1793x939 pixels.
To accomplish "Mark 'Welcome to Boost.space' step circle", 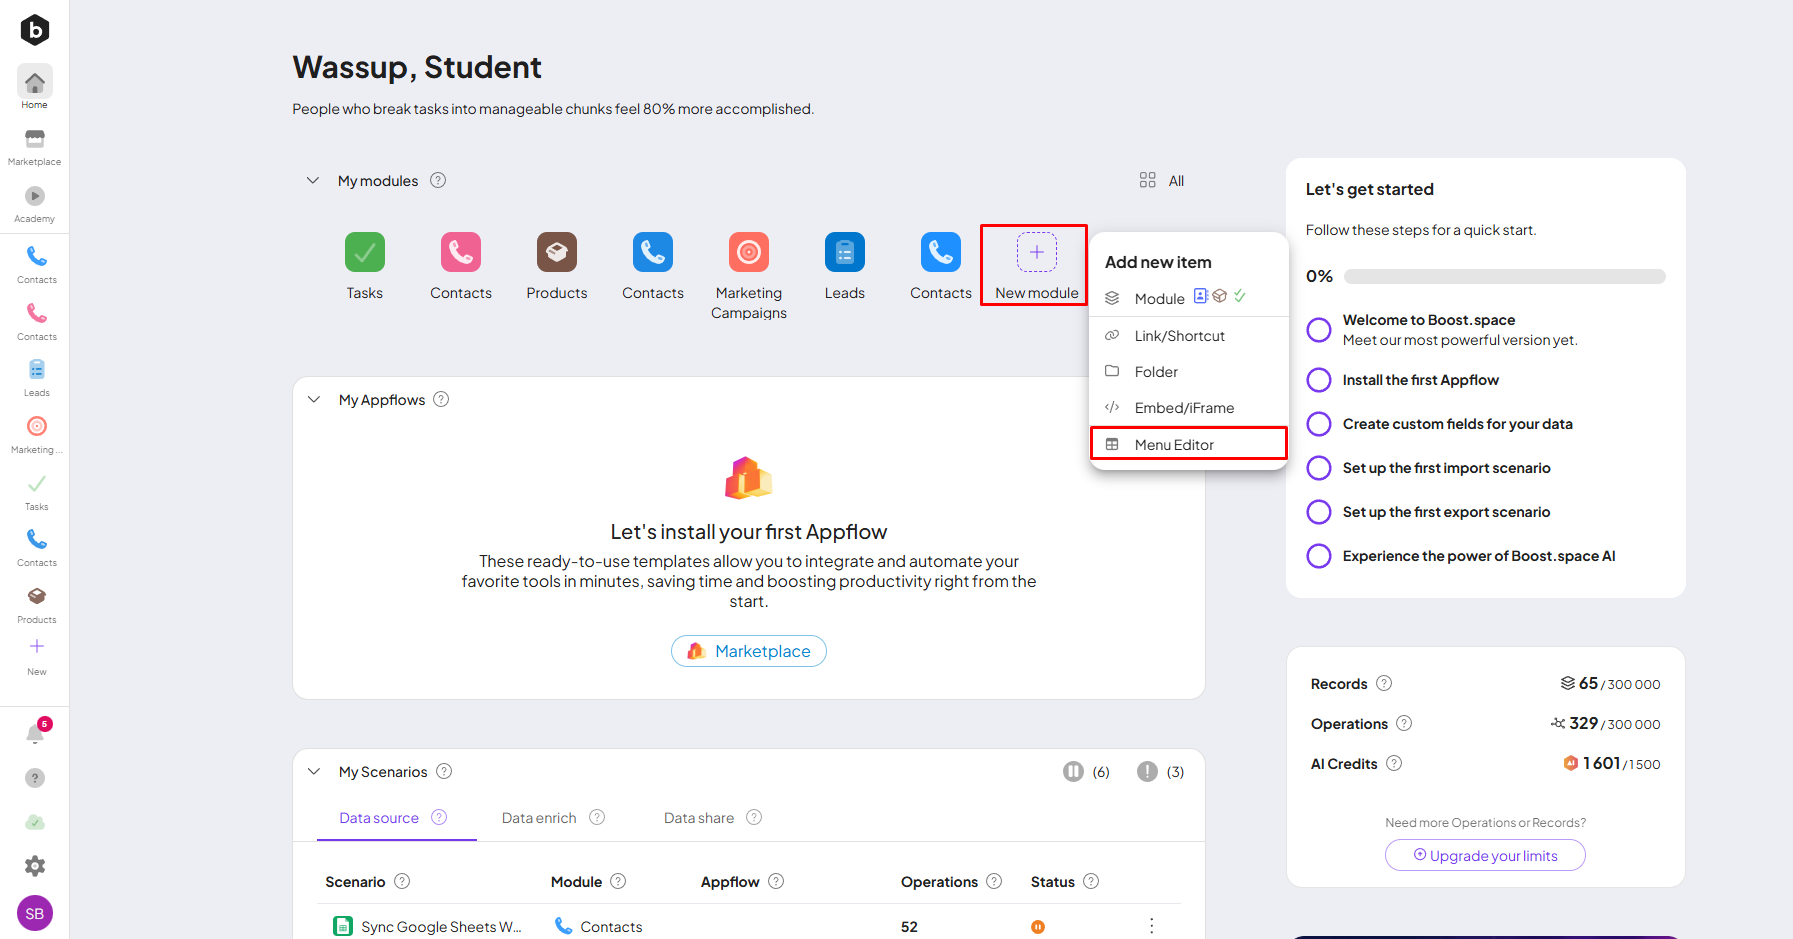I will click(1319, 330).
